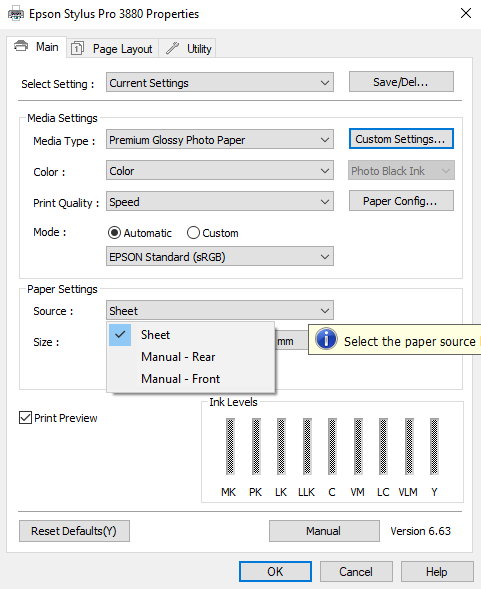Viewport: 481px width, 589px height.
Task: Click the printer icon in the title bar
Action: [x=15, y=14]
